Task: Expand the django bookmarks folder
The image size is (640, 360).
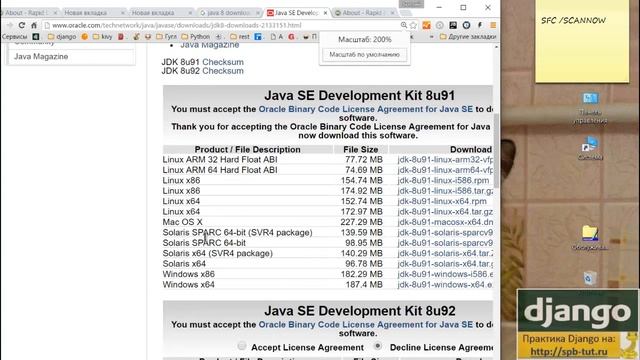Action: [x=62, y=37]
